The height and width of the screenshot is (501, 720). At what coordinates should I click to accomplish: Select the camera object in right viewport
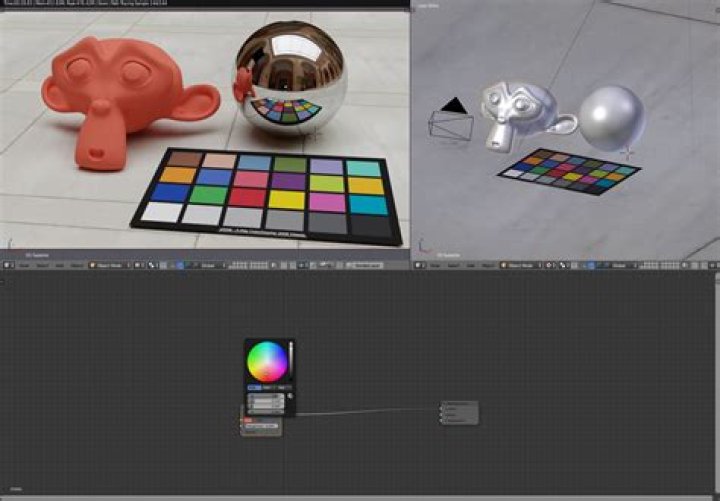tap(450, 122)
